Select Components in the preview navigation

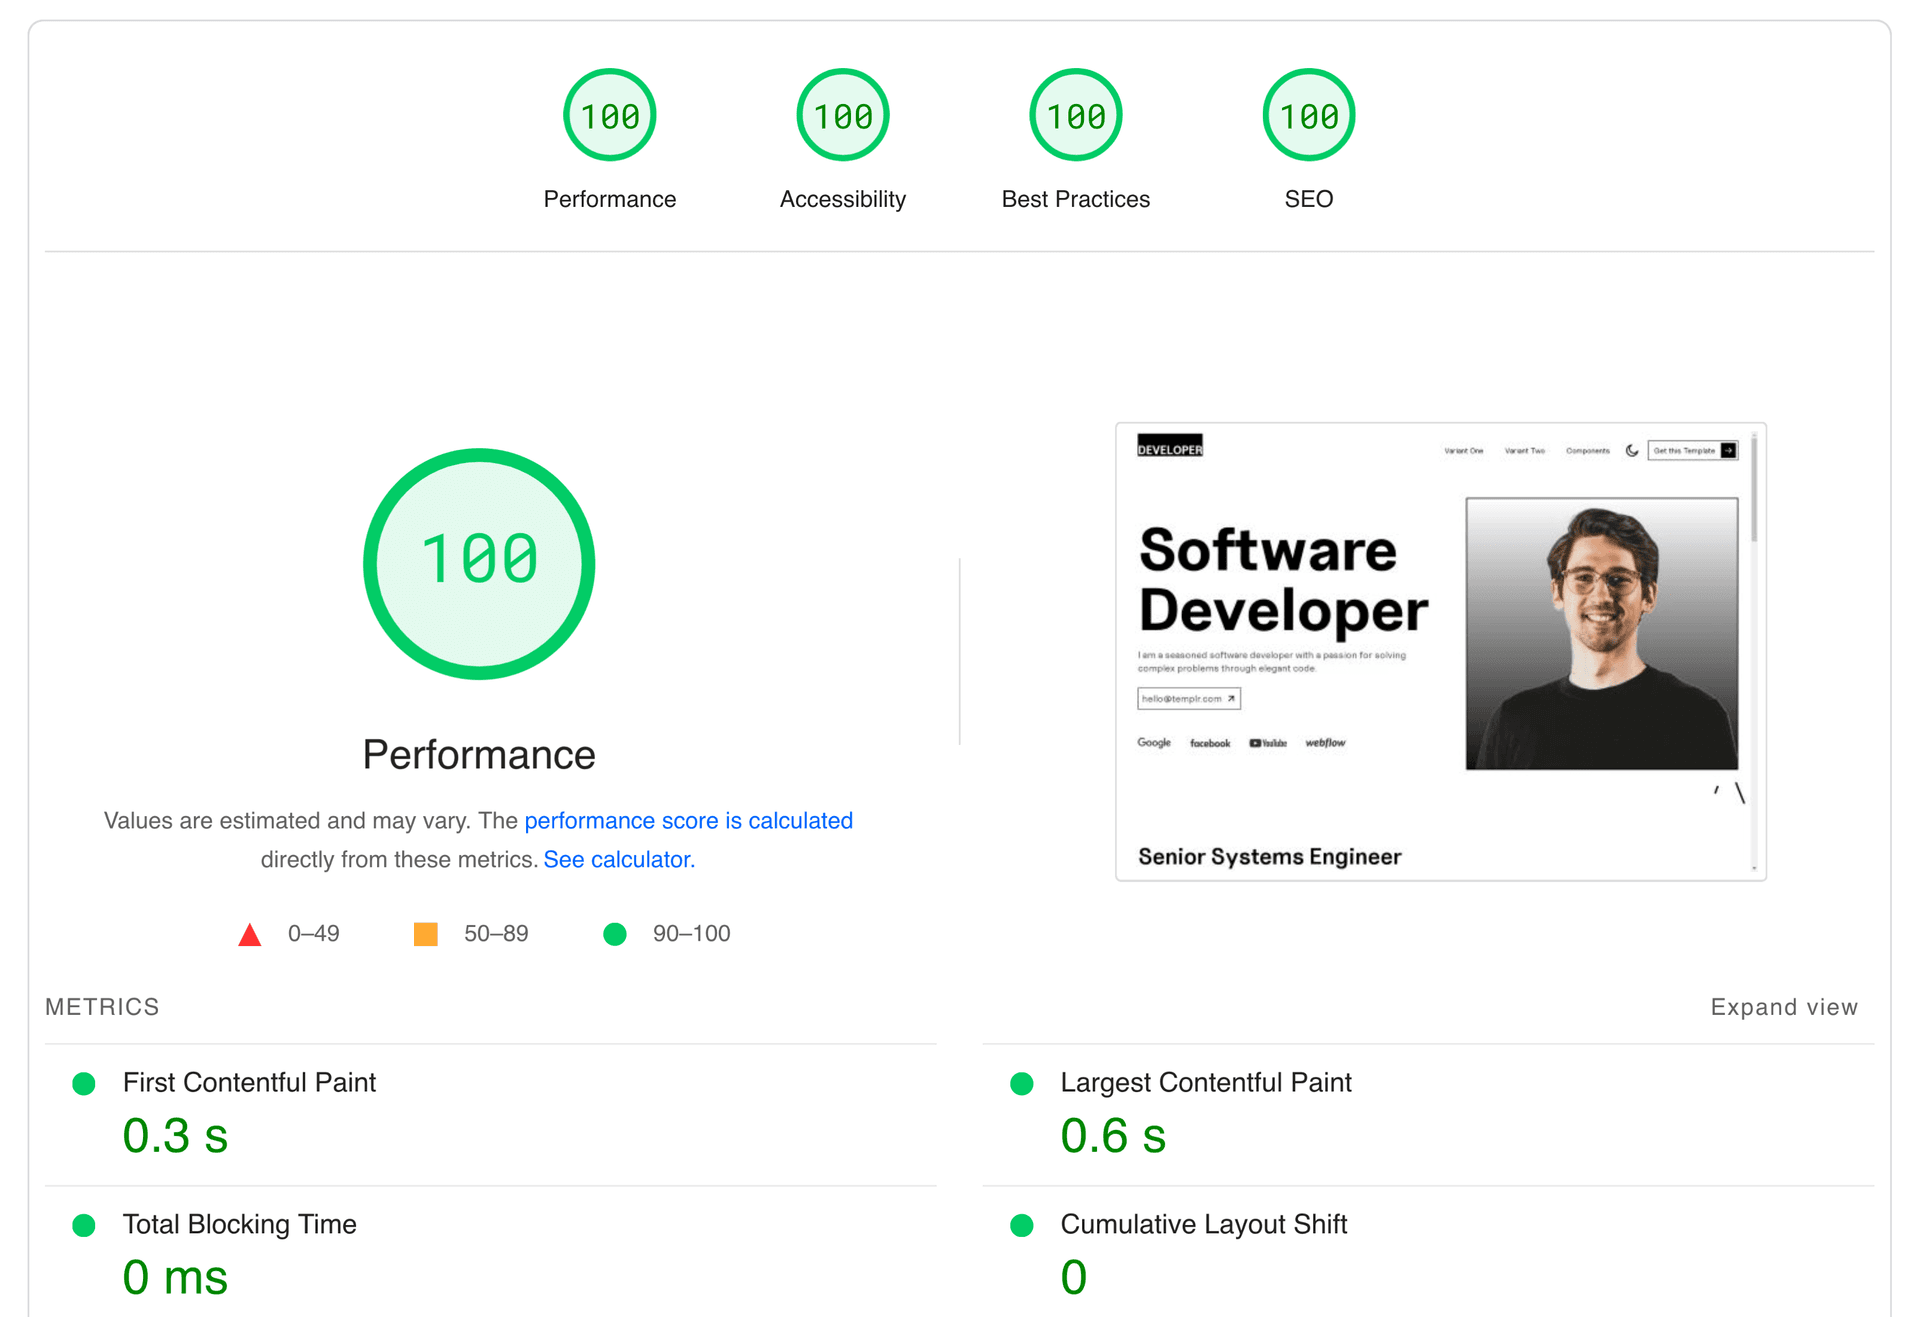(1588, 450)
